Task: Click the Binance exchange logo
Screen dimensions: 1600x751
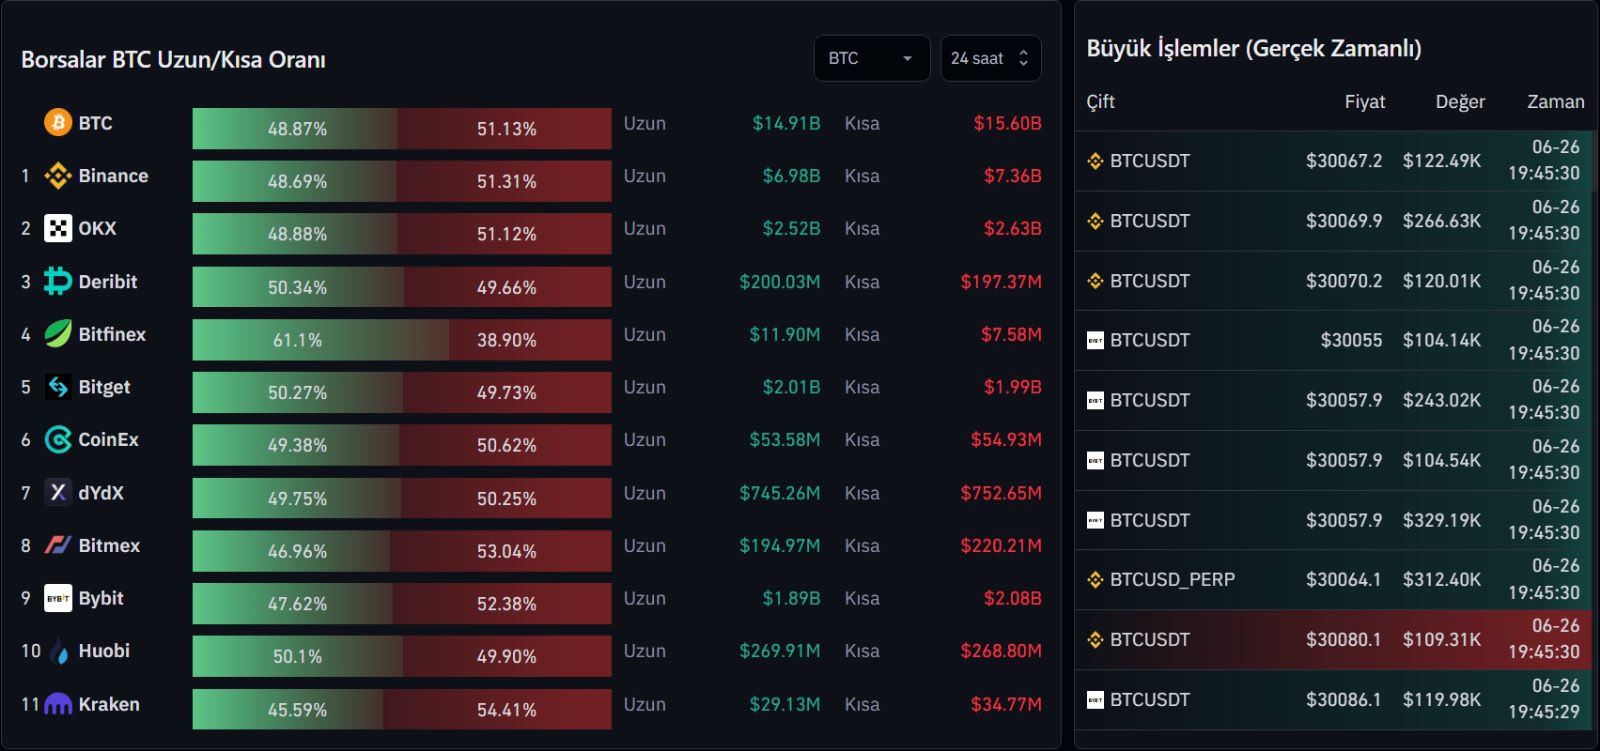Action: (58, 176)
